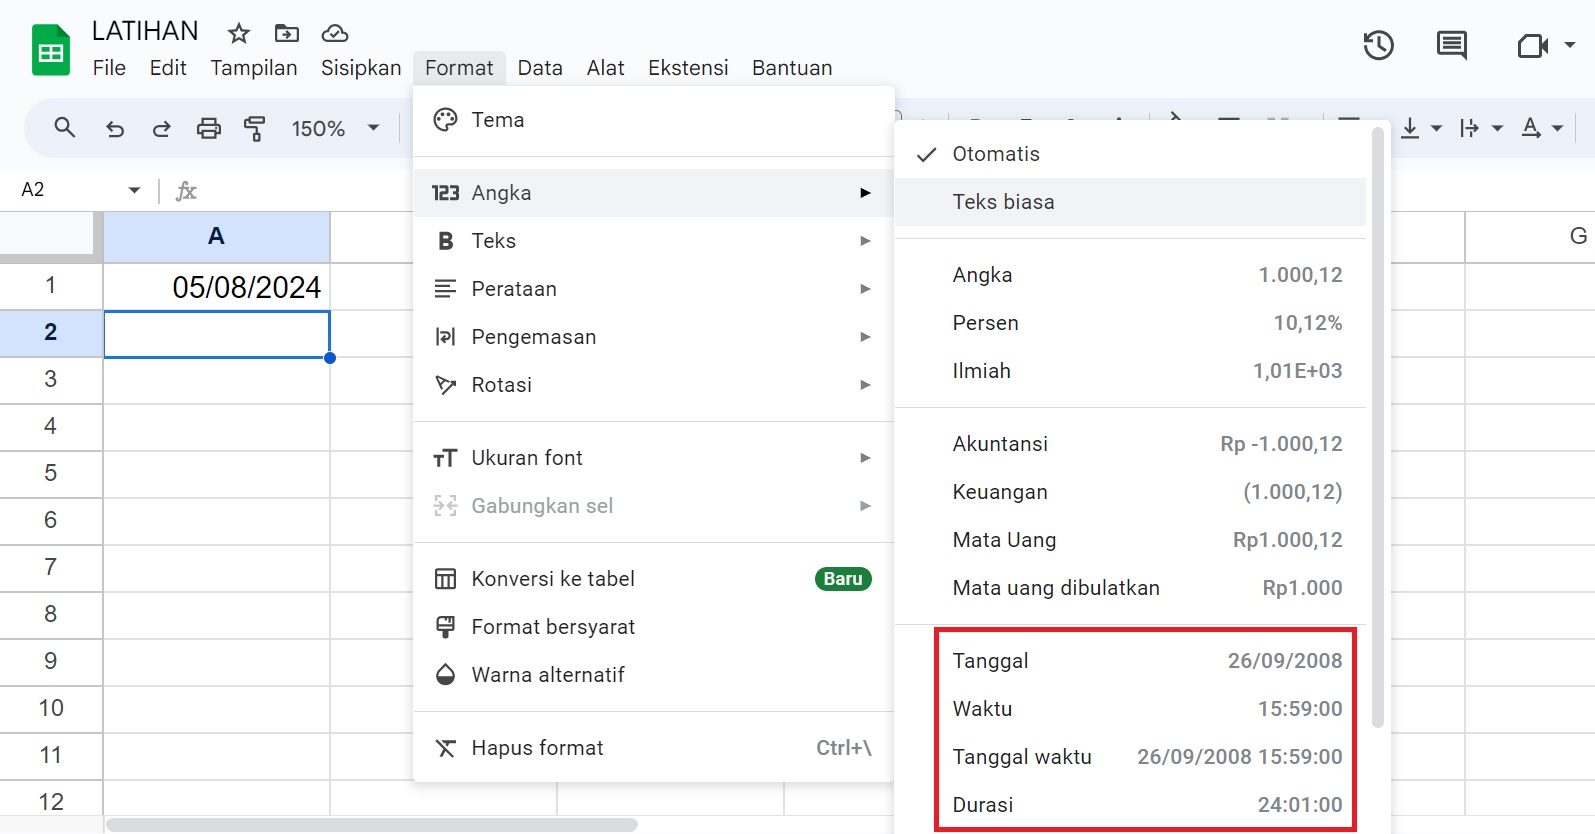Apply the Mata Uang Rp1.000,12 format
The image size is (1595, 834).
(x=1130, y=540)
